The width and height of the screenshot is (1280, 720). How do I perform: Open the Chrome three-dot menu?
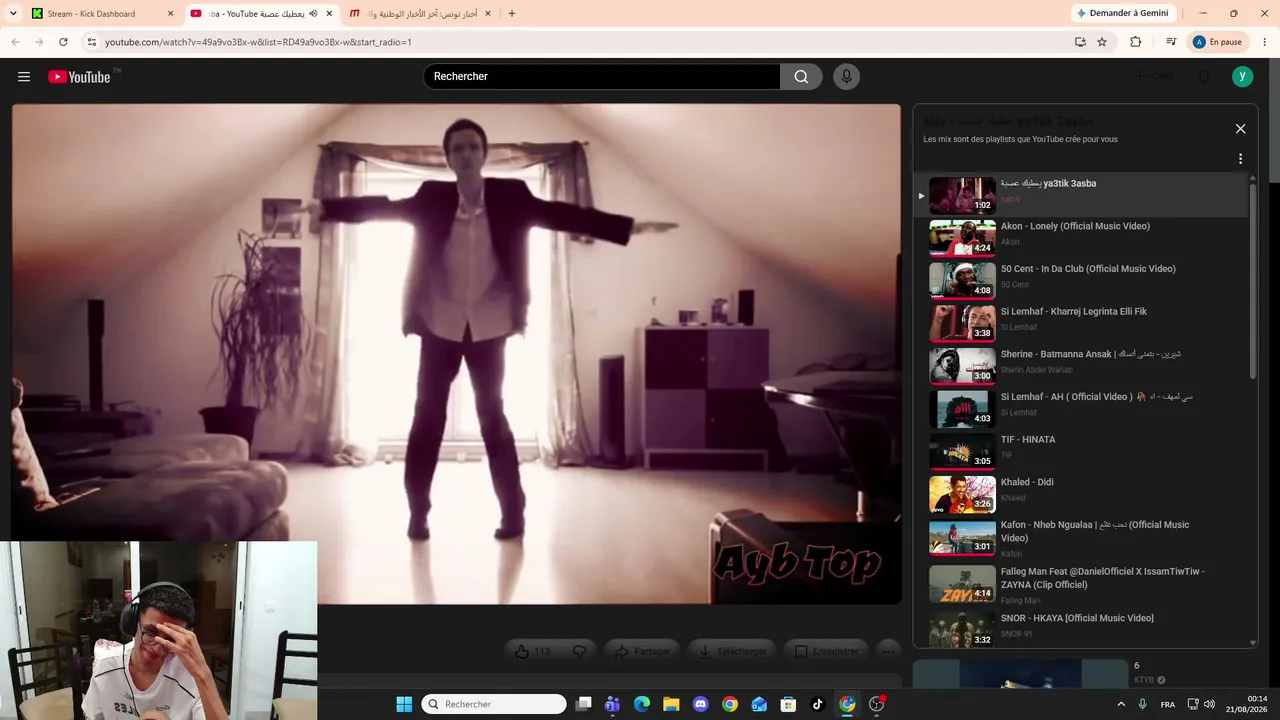coord(1265,42)
